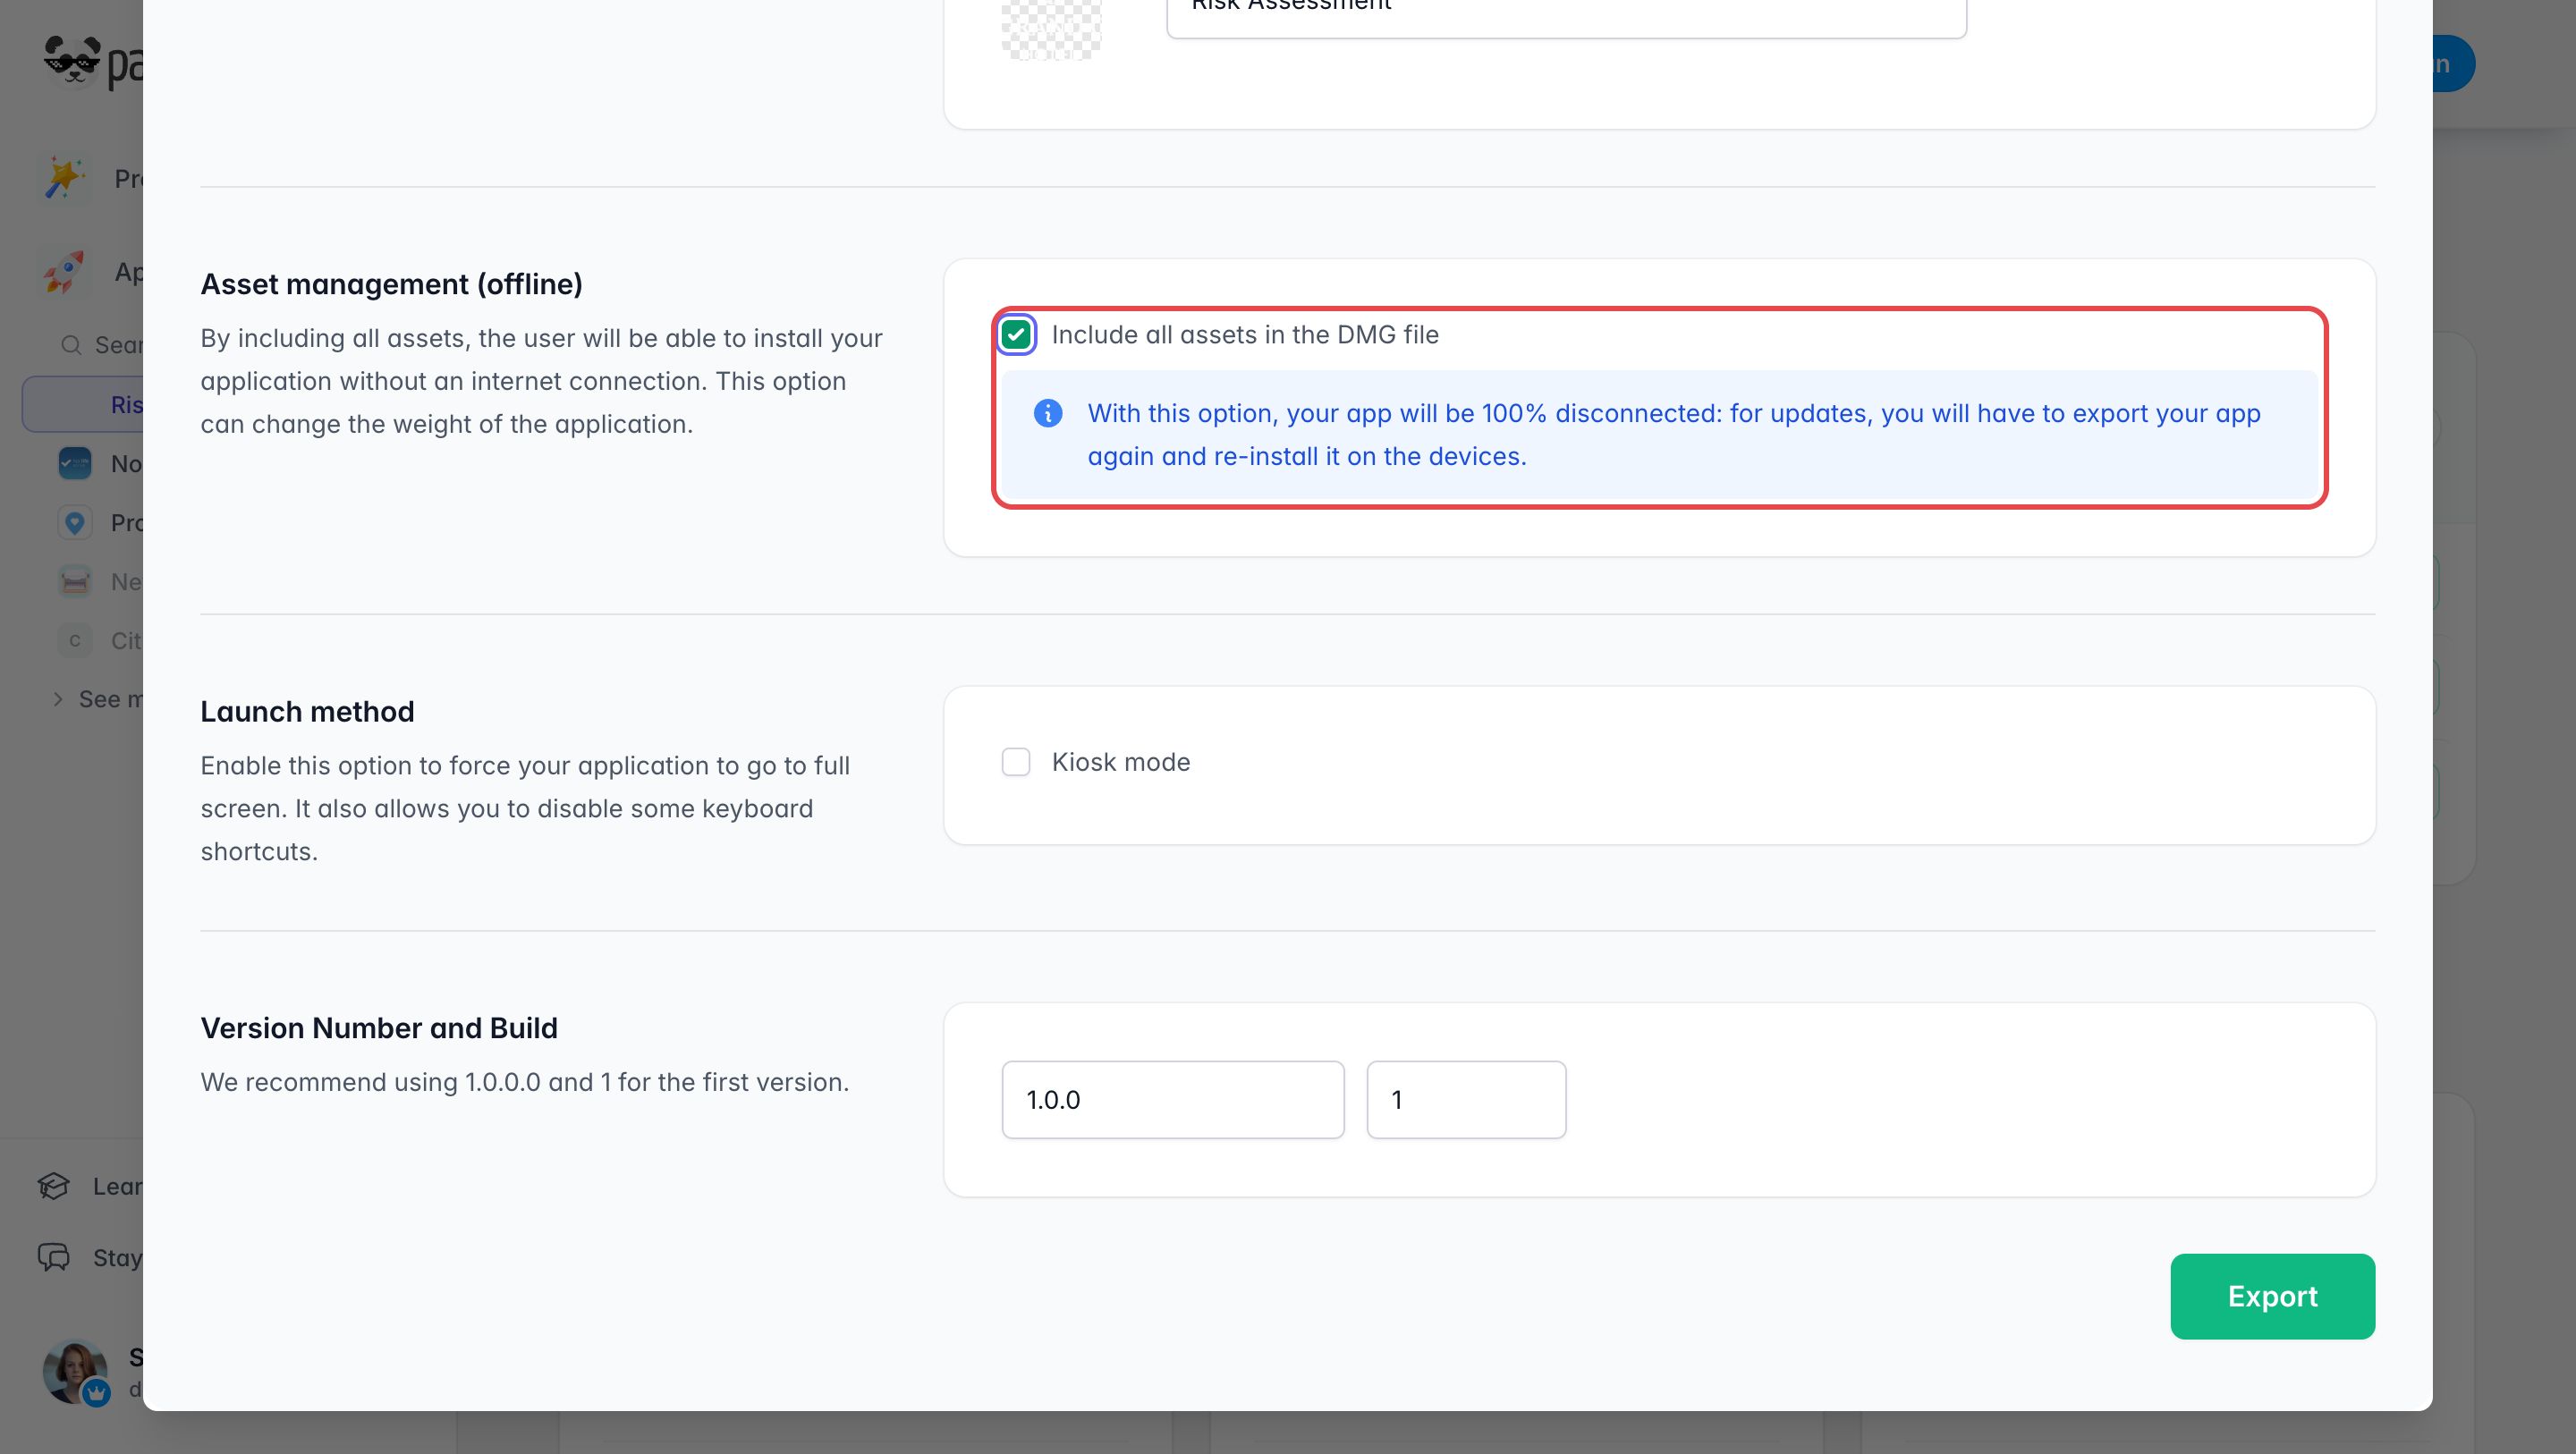
Task: Edit the build number field
Action: [1466, 1099]
